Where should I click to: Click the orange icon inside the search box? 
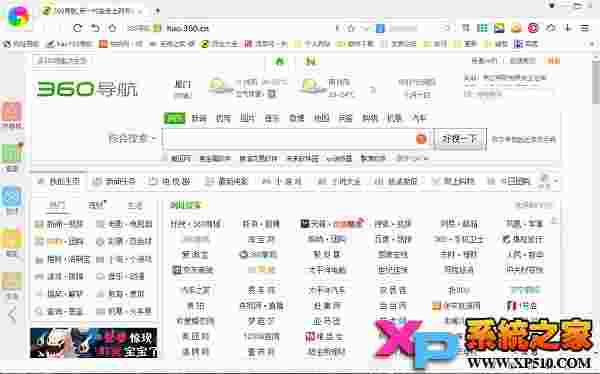click(x=421, y=139)
